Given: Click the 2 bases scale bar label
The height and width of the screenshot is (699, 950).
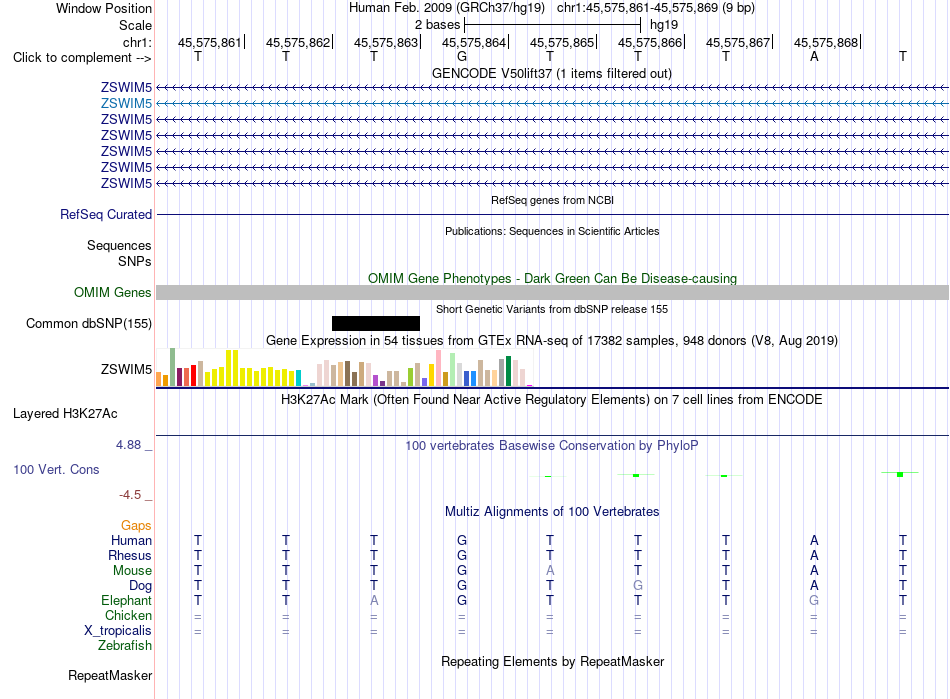Looking at the screenshot, I should click(437, 25).
